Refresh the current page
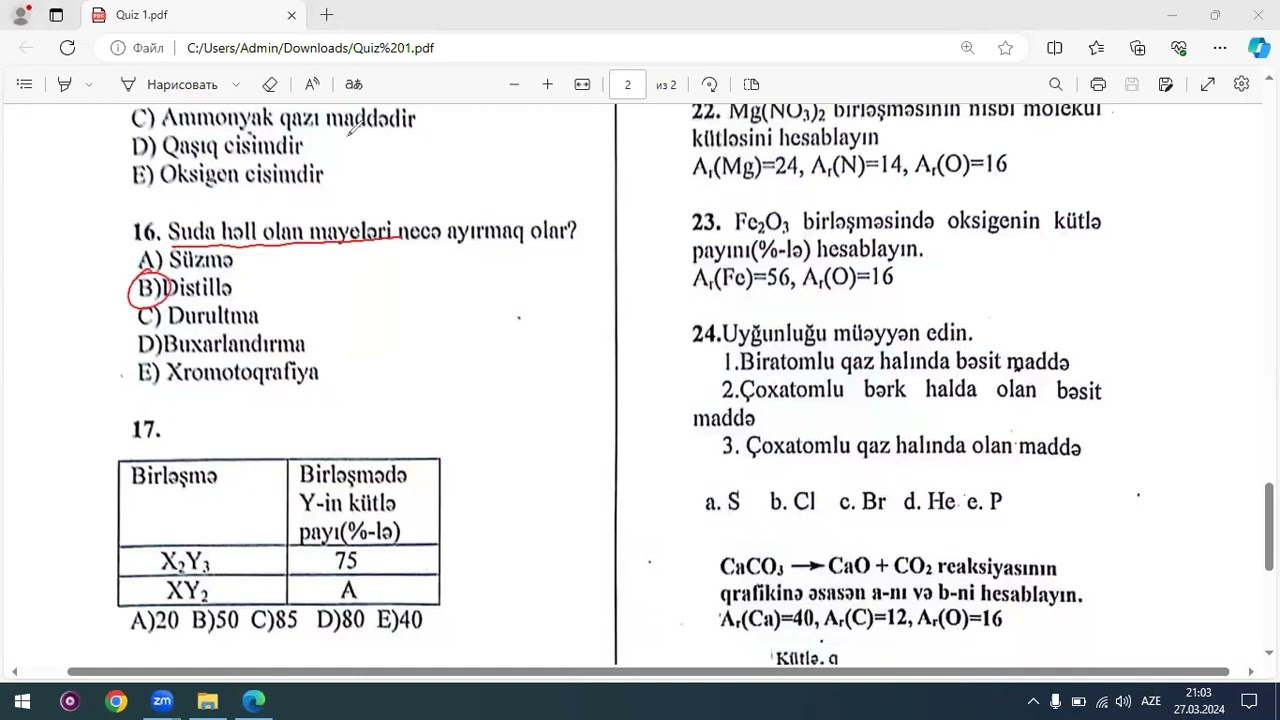 tap(67, 47)
